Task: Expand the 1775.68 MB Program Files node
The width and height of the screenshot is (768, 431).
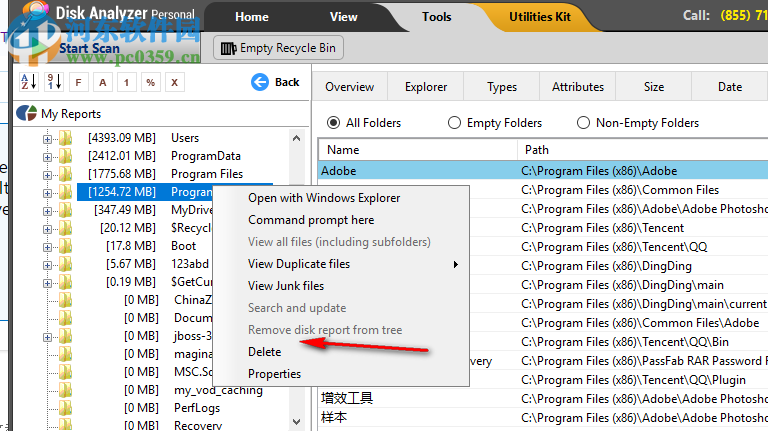Action: point(48,175)
